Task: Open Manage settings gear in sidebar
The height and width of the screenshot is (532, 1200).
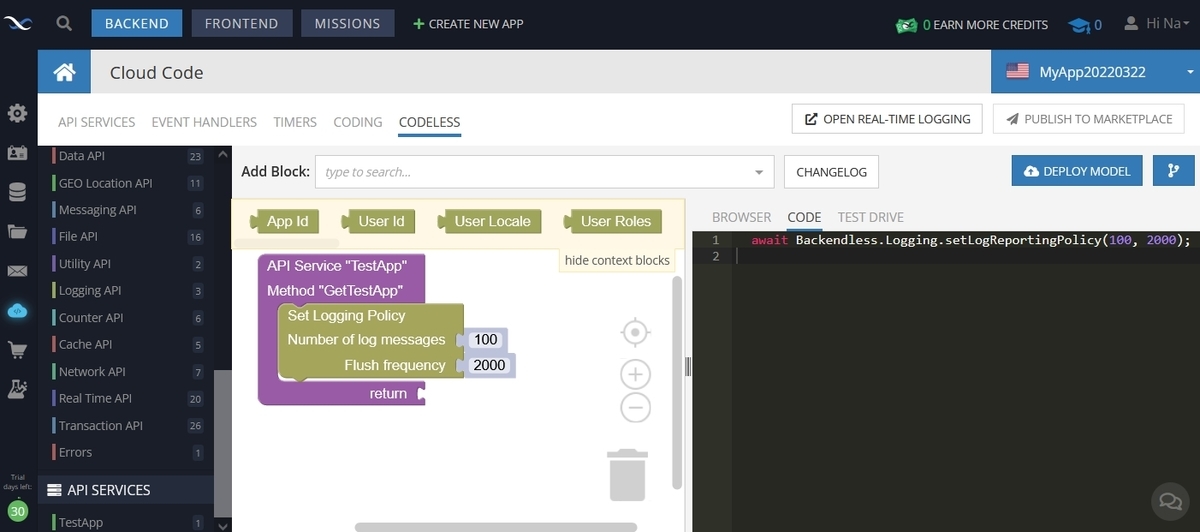Action: tap(17, 113)
